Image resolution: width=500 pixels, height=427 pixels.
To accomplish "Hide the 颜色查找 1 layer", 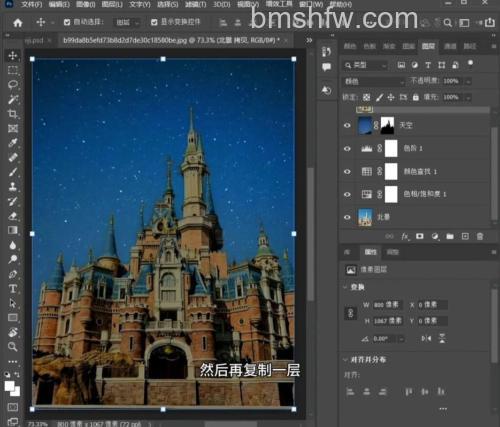I will 347,171.
